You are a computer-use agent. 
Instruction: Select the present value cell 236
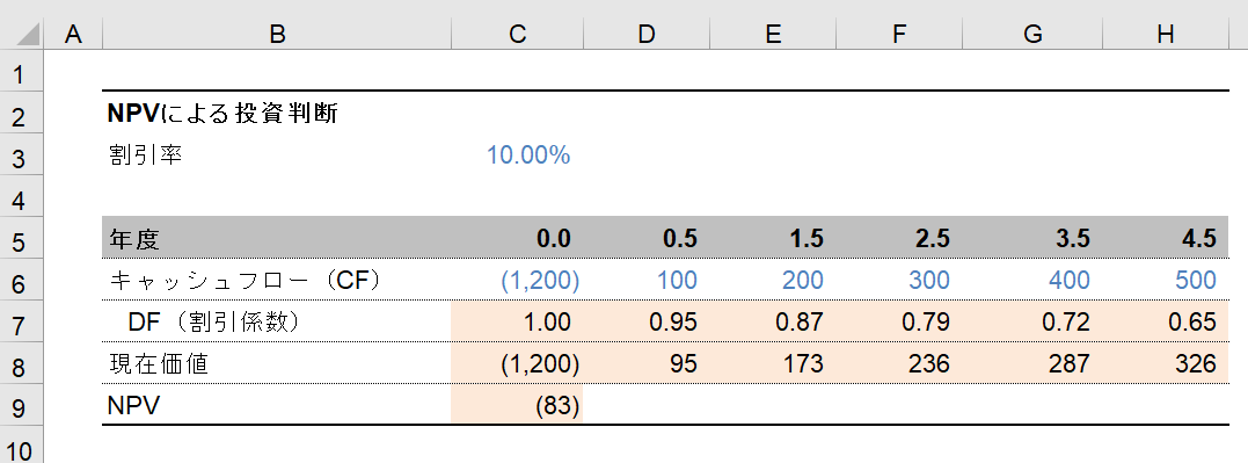(x=929, y=364)
